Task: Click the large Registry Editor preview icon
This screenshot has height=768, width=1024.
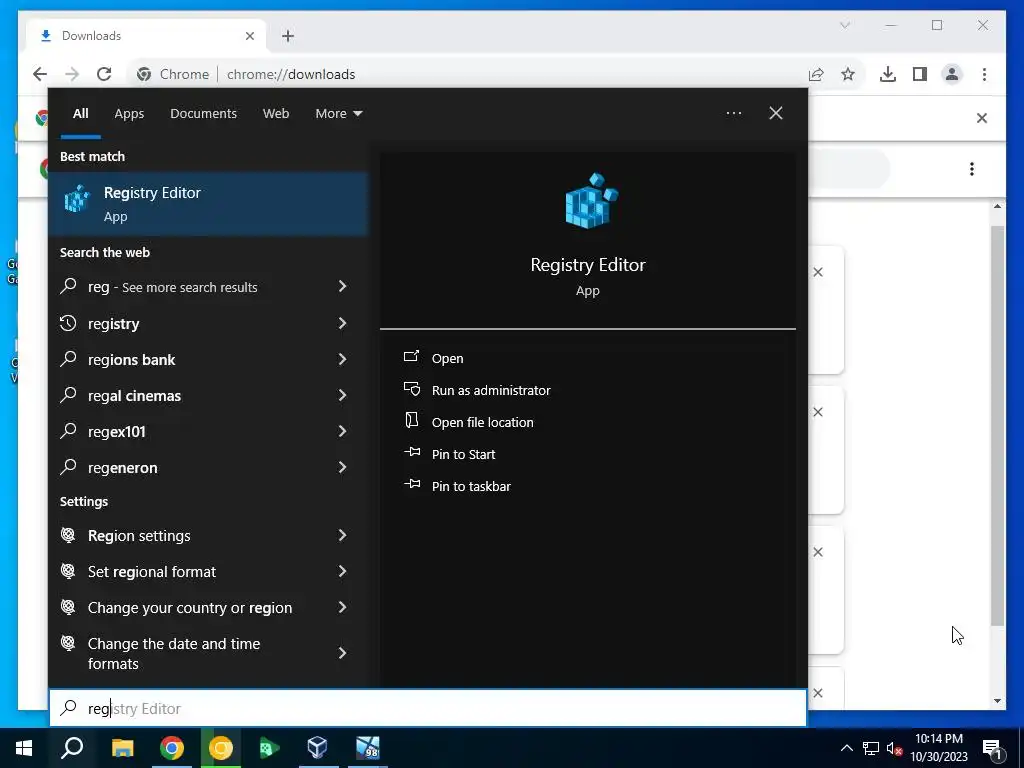Action: tap(591, 201)
